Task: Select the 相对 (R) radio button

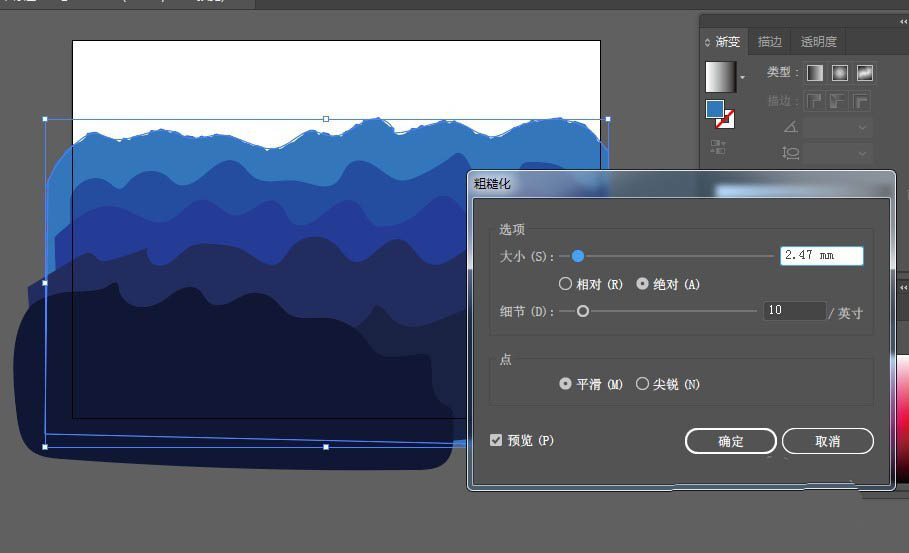Action: (565, 283)
